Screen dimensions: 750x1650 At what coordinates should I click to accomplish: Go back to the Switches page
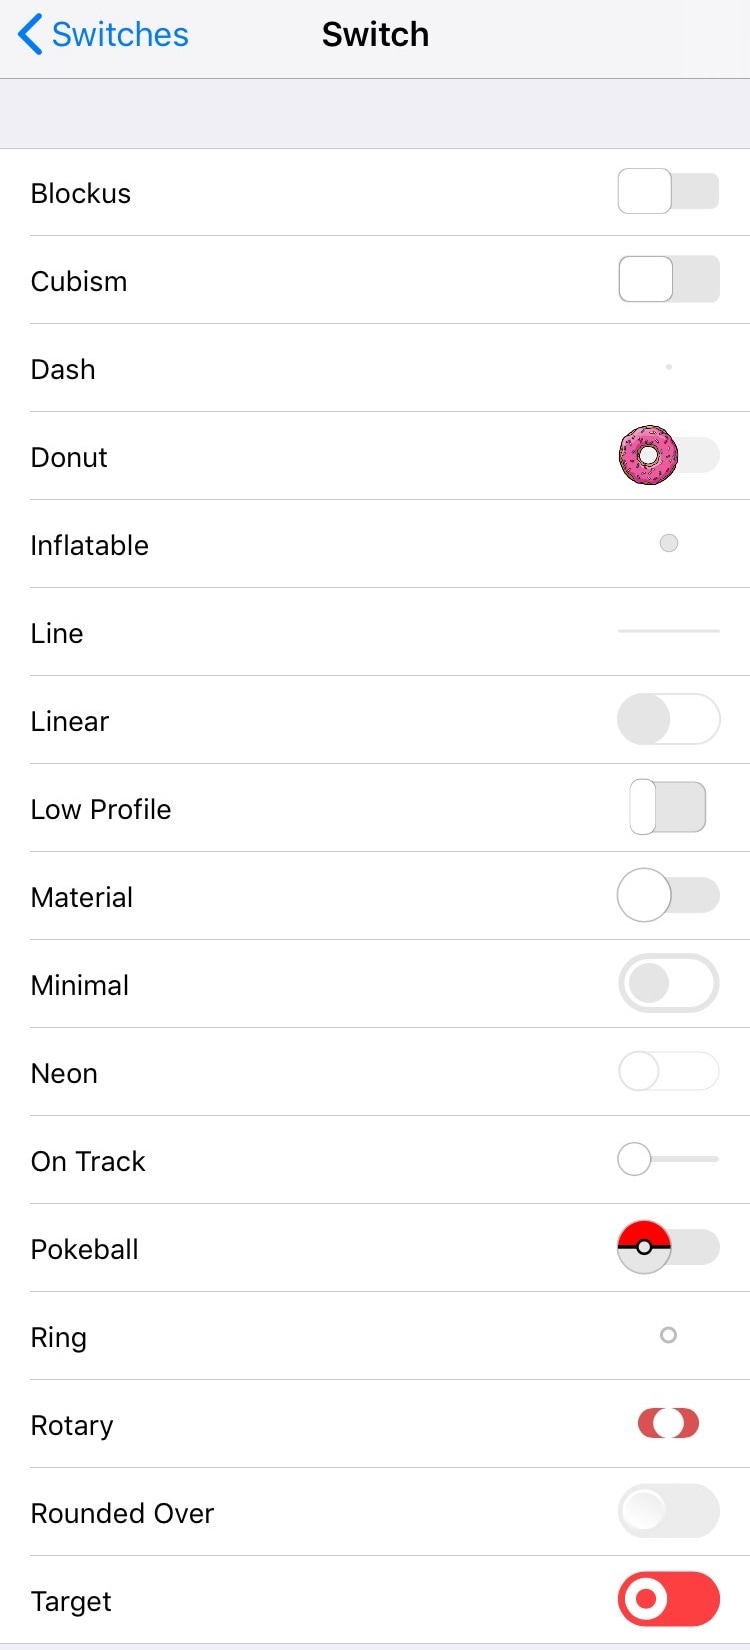(104, 35)
